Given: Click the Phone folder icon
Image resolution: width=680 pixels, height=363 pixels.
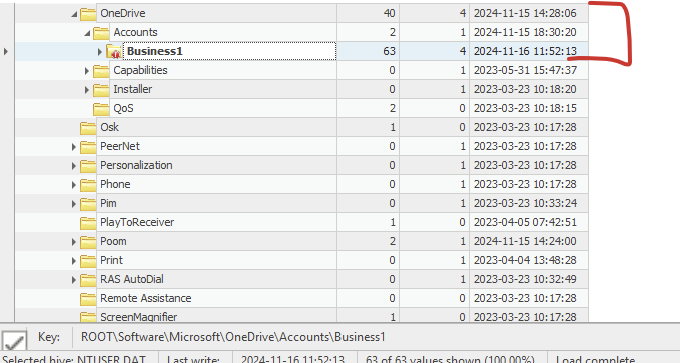Looking at the screenshot, I should pyautogui.click(x=88, y=185).
